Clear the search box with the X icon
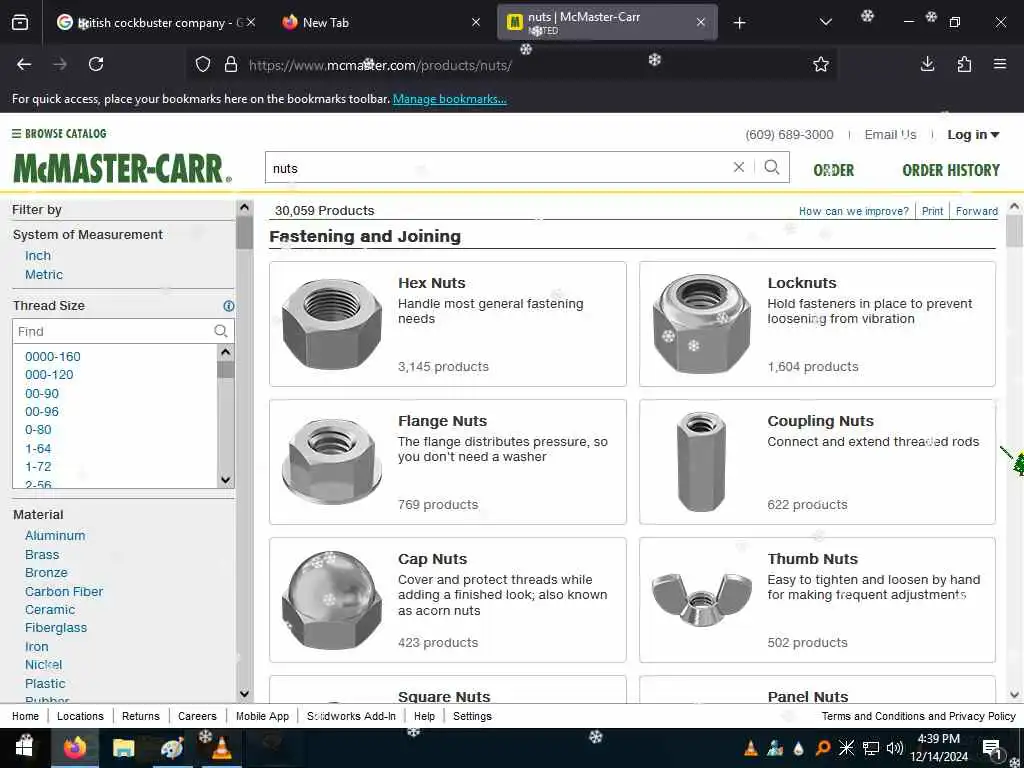1024x768 pixels. (x=739, y=167)
